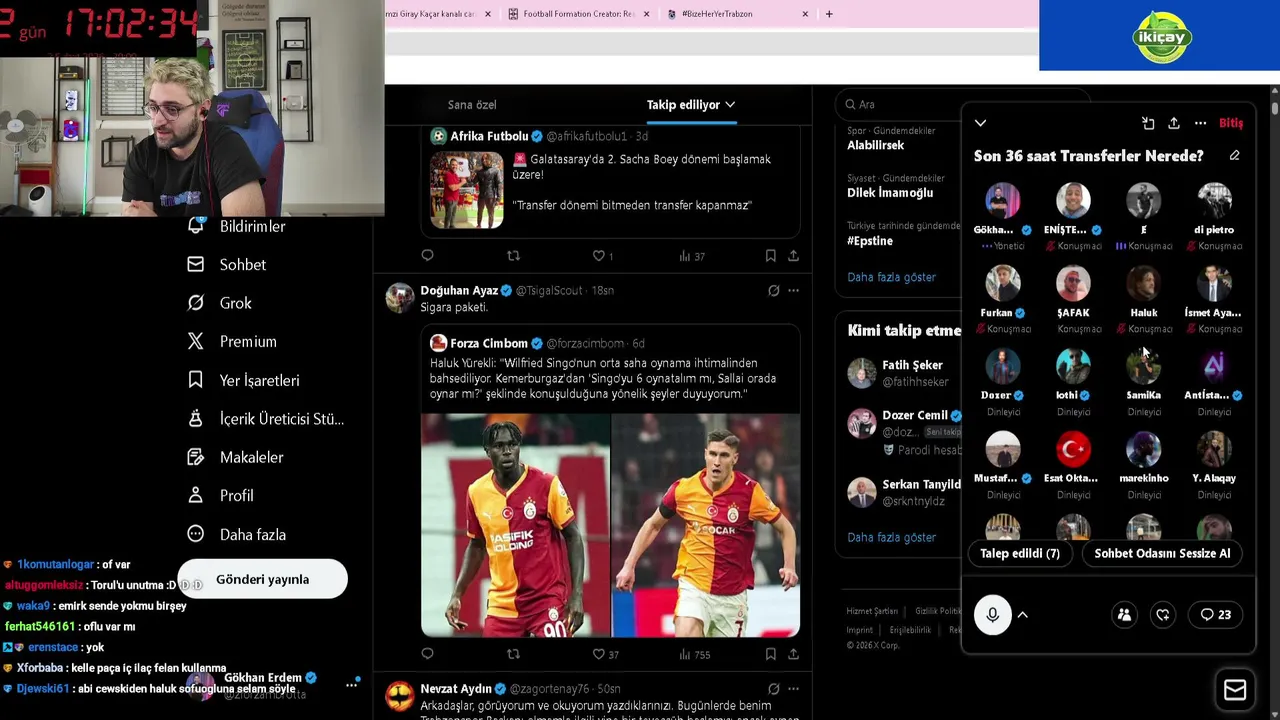The image size is (1280, 720).
Task: Reply to Doğuhan Ayaz's Sigara paketi post
Action: point(427,654)
